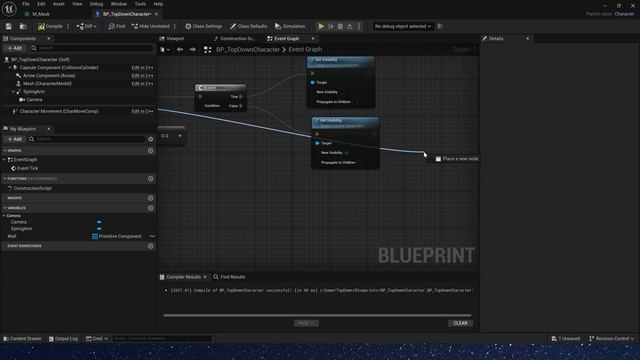Navigate forward in graph history
This screenshot has height=360, width=640.
coord(193,49)
